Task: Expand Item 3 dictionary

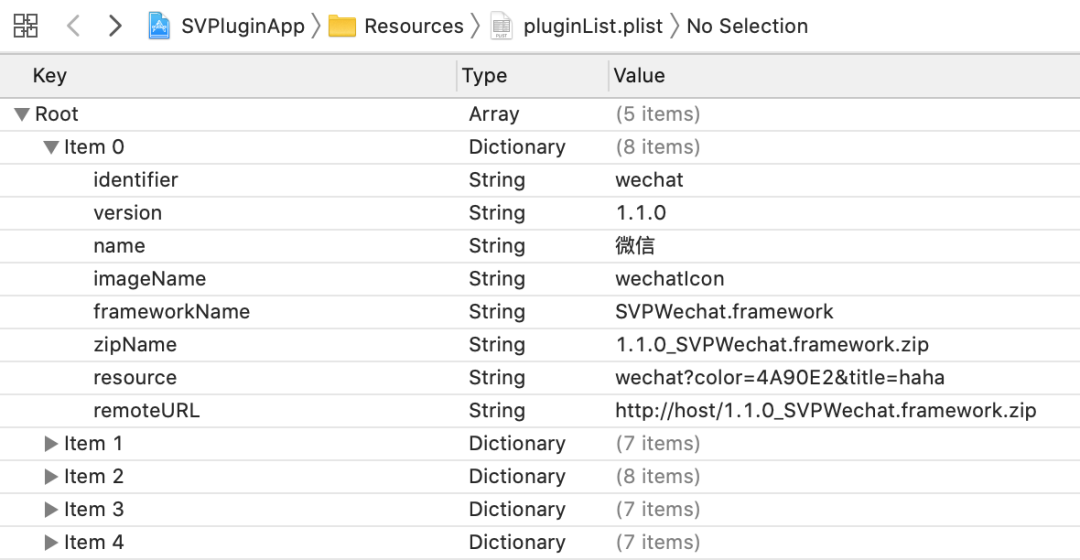Action: tap(51, 510)
